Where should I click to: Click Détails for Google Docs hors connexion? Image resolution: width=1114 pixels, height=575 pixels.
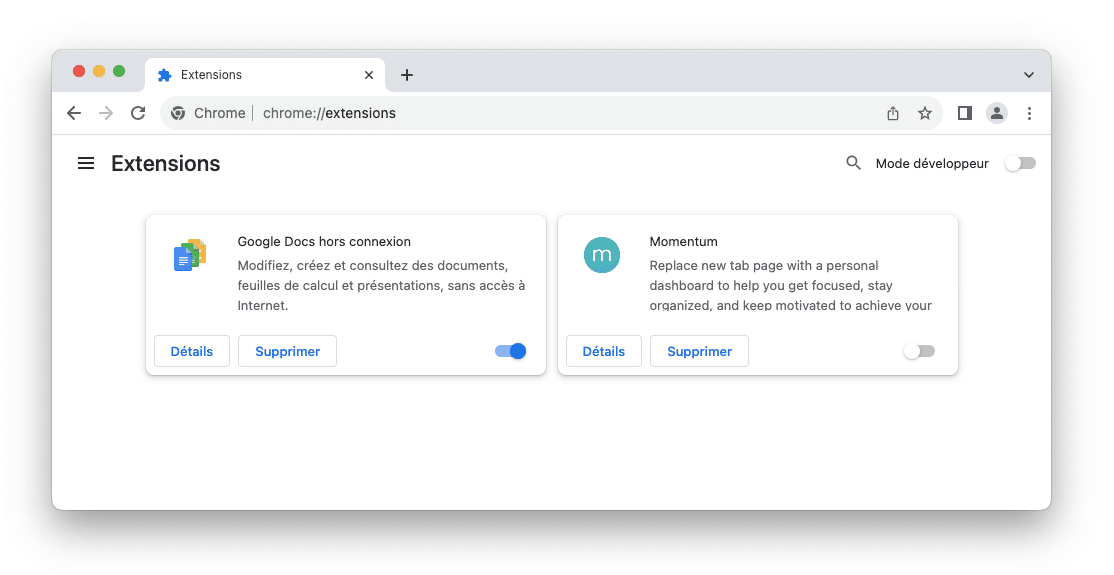point(192,351)
